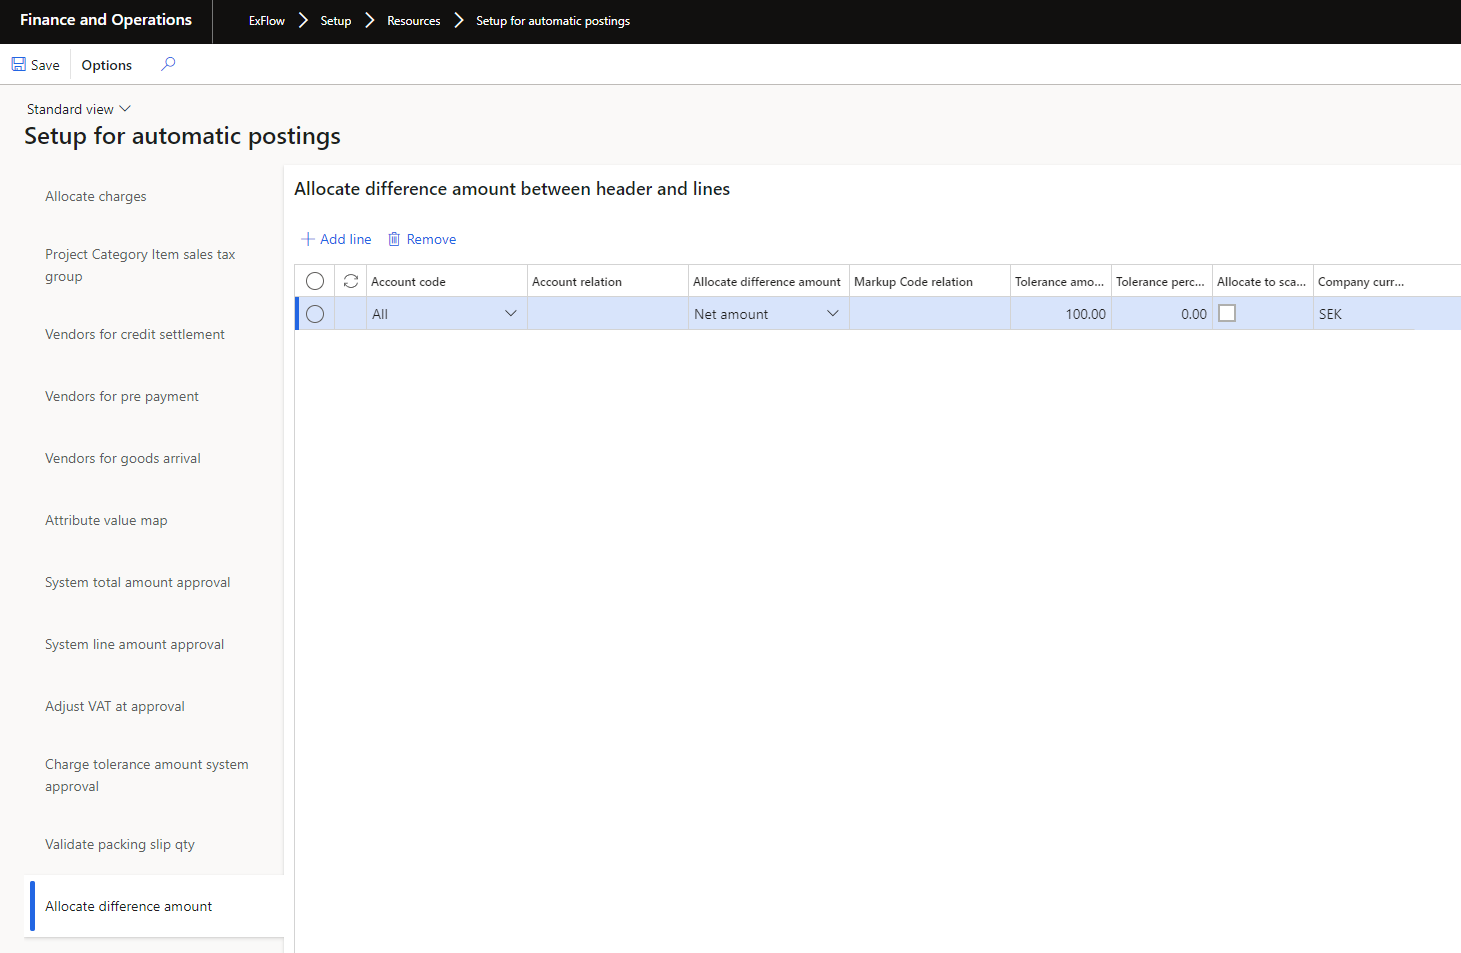Image resolution: width=1461 pixels, height=953 pixels.
Task: Click the Account relation column header
Action: click(x=607, y=281)
